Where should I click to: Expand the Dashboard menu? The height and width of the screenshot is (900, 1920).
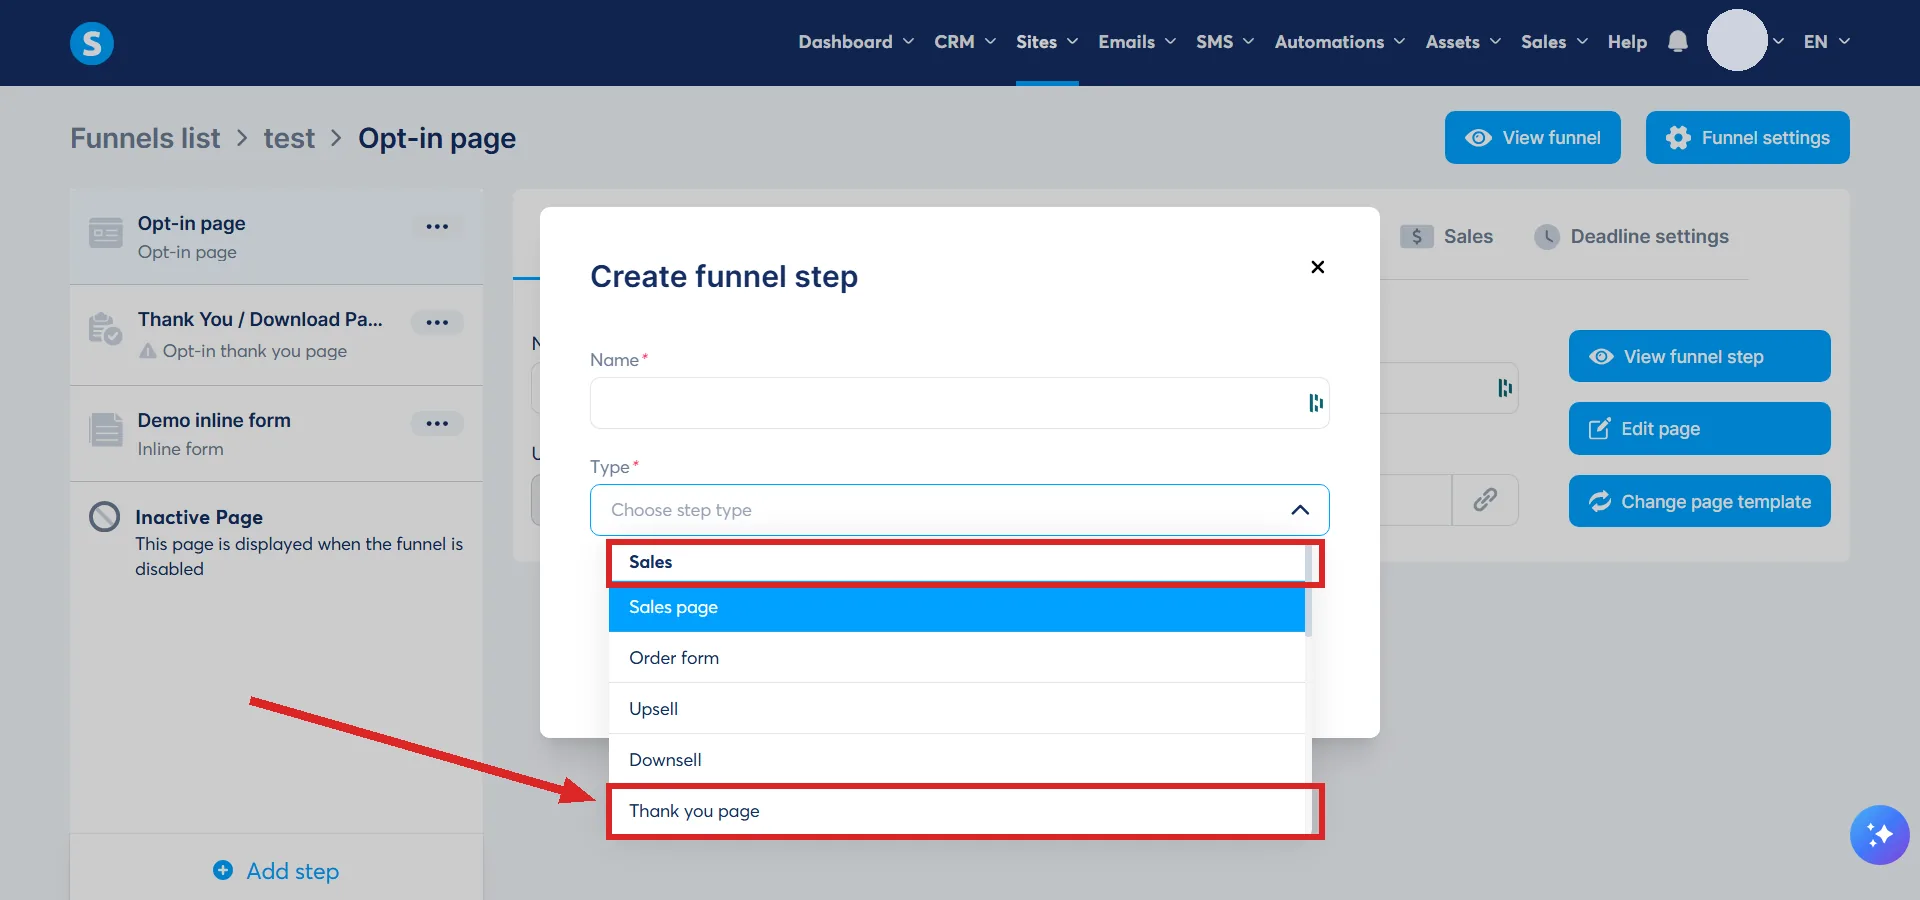click(x=856, y=42)
